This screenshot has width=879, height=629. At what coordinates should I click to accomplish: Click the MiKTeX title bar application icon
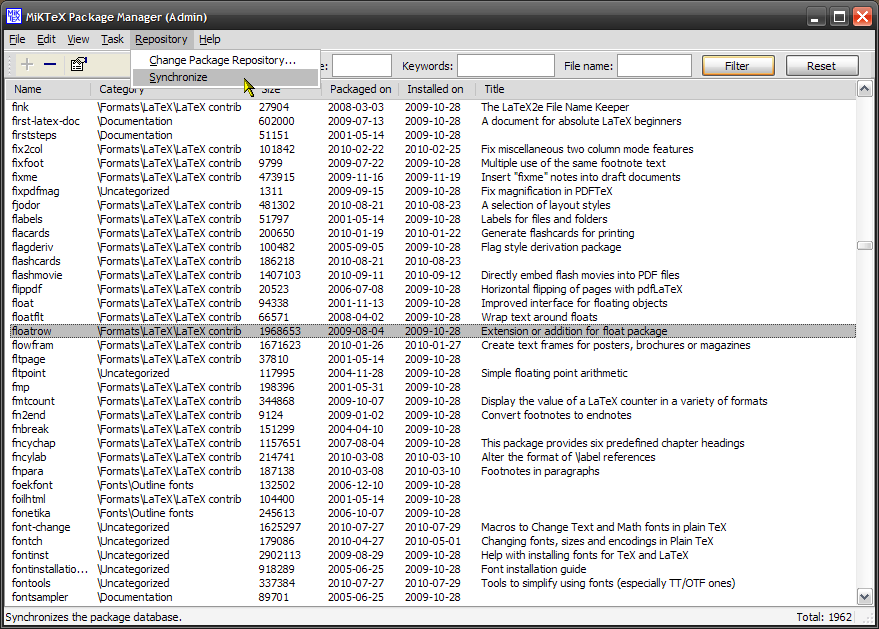[14, 16]
